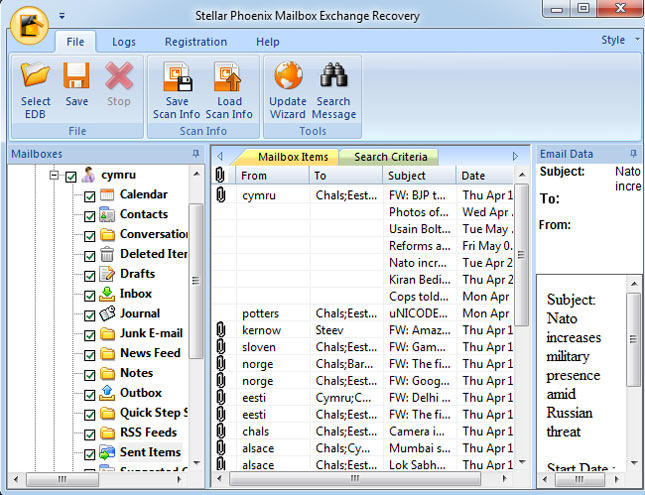Open the Update Wizard globe icon
Viewport: 645px width, 495px height.
(288, 75)
